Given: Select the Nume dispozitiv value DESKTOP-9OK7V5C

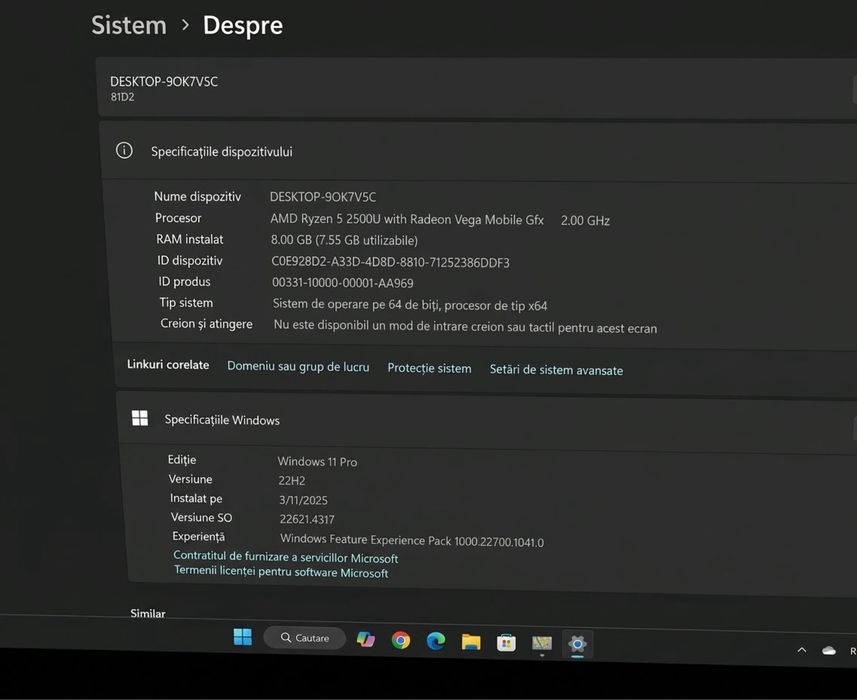Looking at the screenshot, I should pos(323,197).
